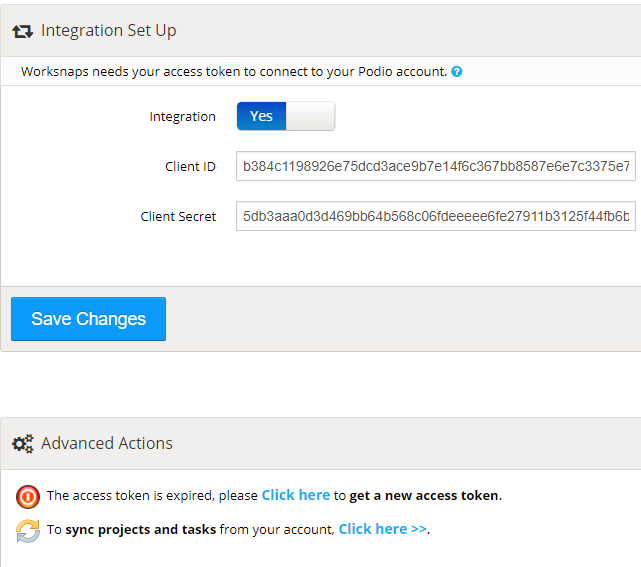Click the orange sync arrows icon

click(28, 531)
